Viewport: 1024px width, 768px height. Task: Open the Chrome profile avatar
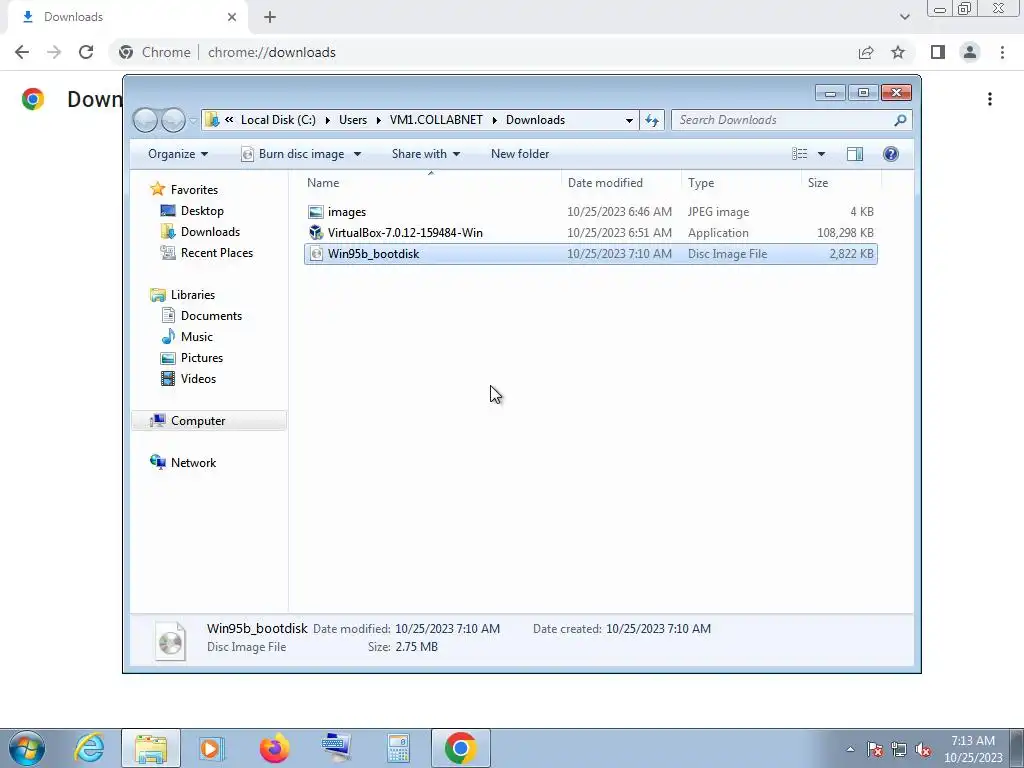[x=970, y=52]
